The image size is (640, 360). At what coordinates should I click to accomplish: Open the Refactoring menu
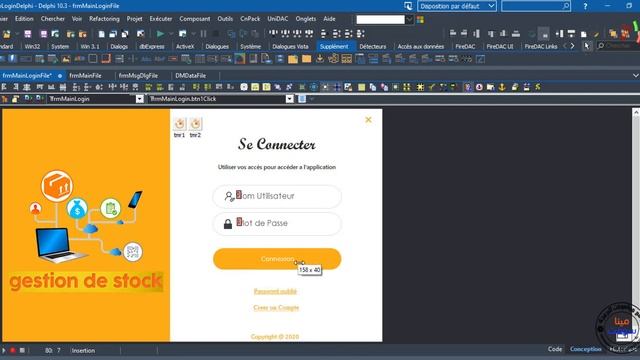click(x=104, y=19)
